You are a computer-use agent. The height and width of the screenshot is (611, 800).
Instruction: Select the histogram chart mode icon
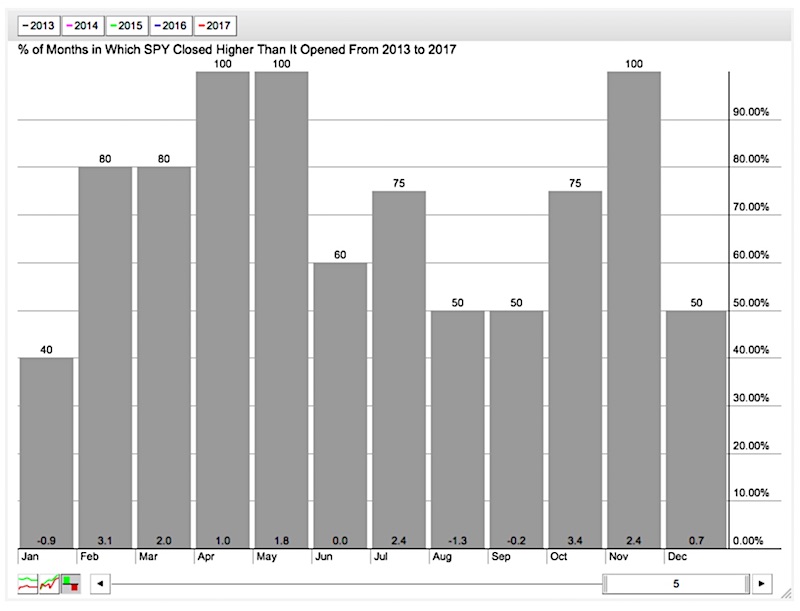[x=70, y=583]
